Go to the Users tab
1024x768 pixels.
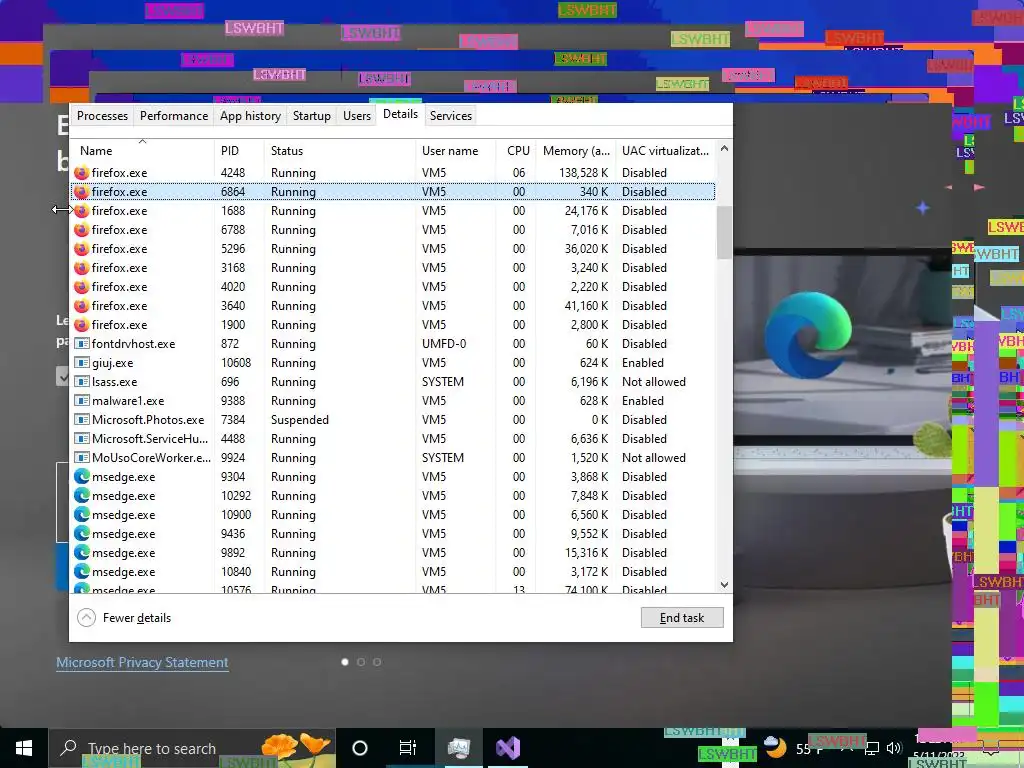(357, 116)
